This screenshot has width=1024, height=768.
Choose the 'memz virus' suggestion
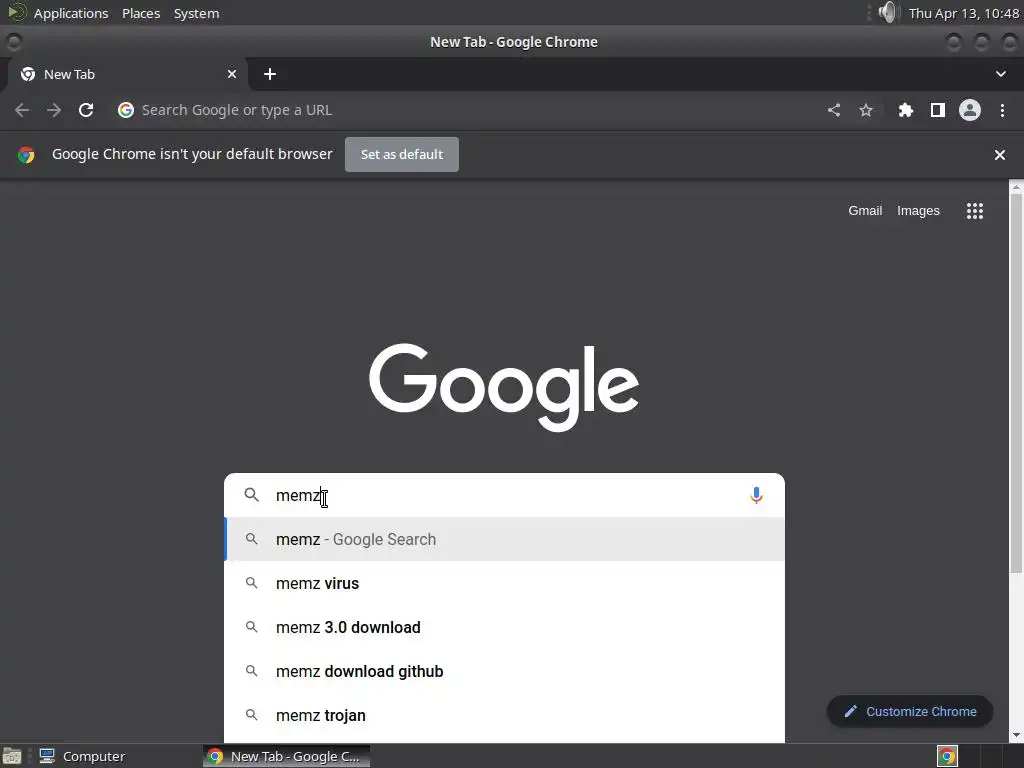(504, 583)
